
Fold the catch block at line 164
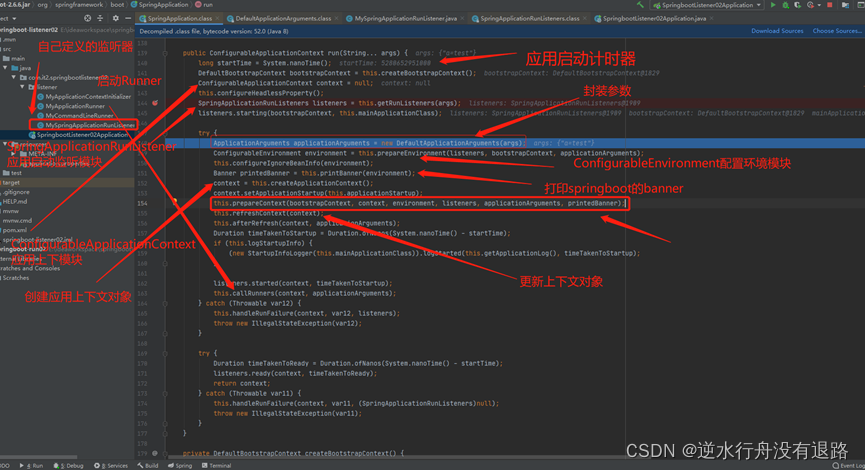pos(165,303)
